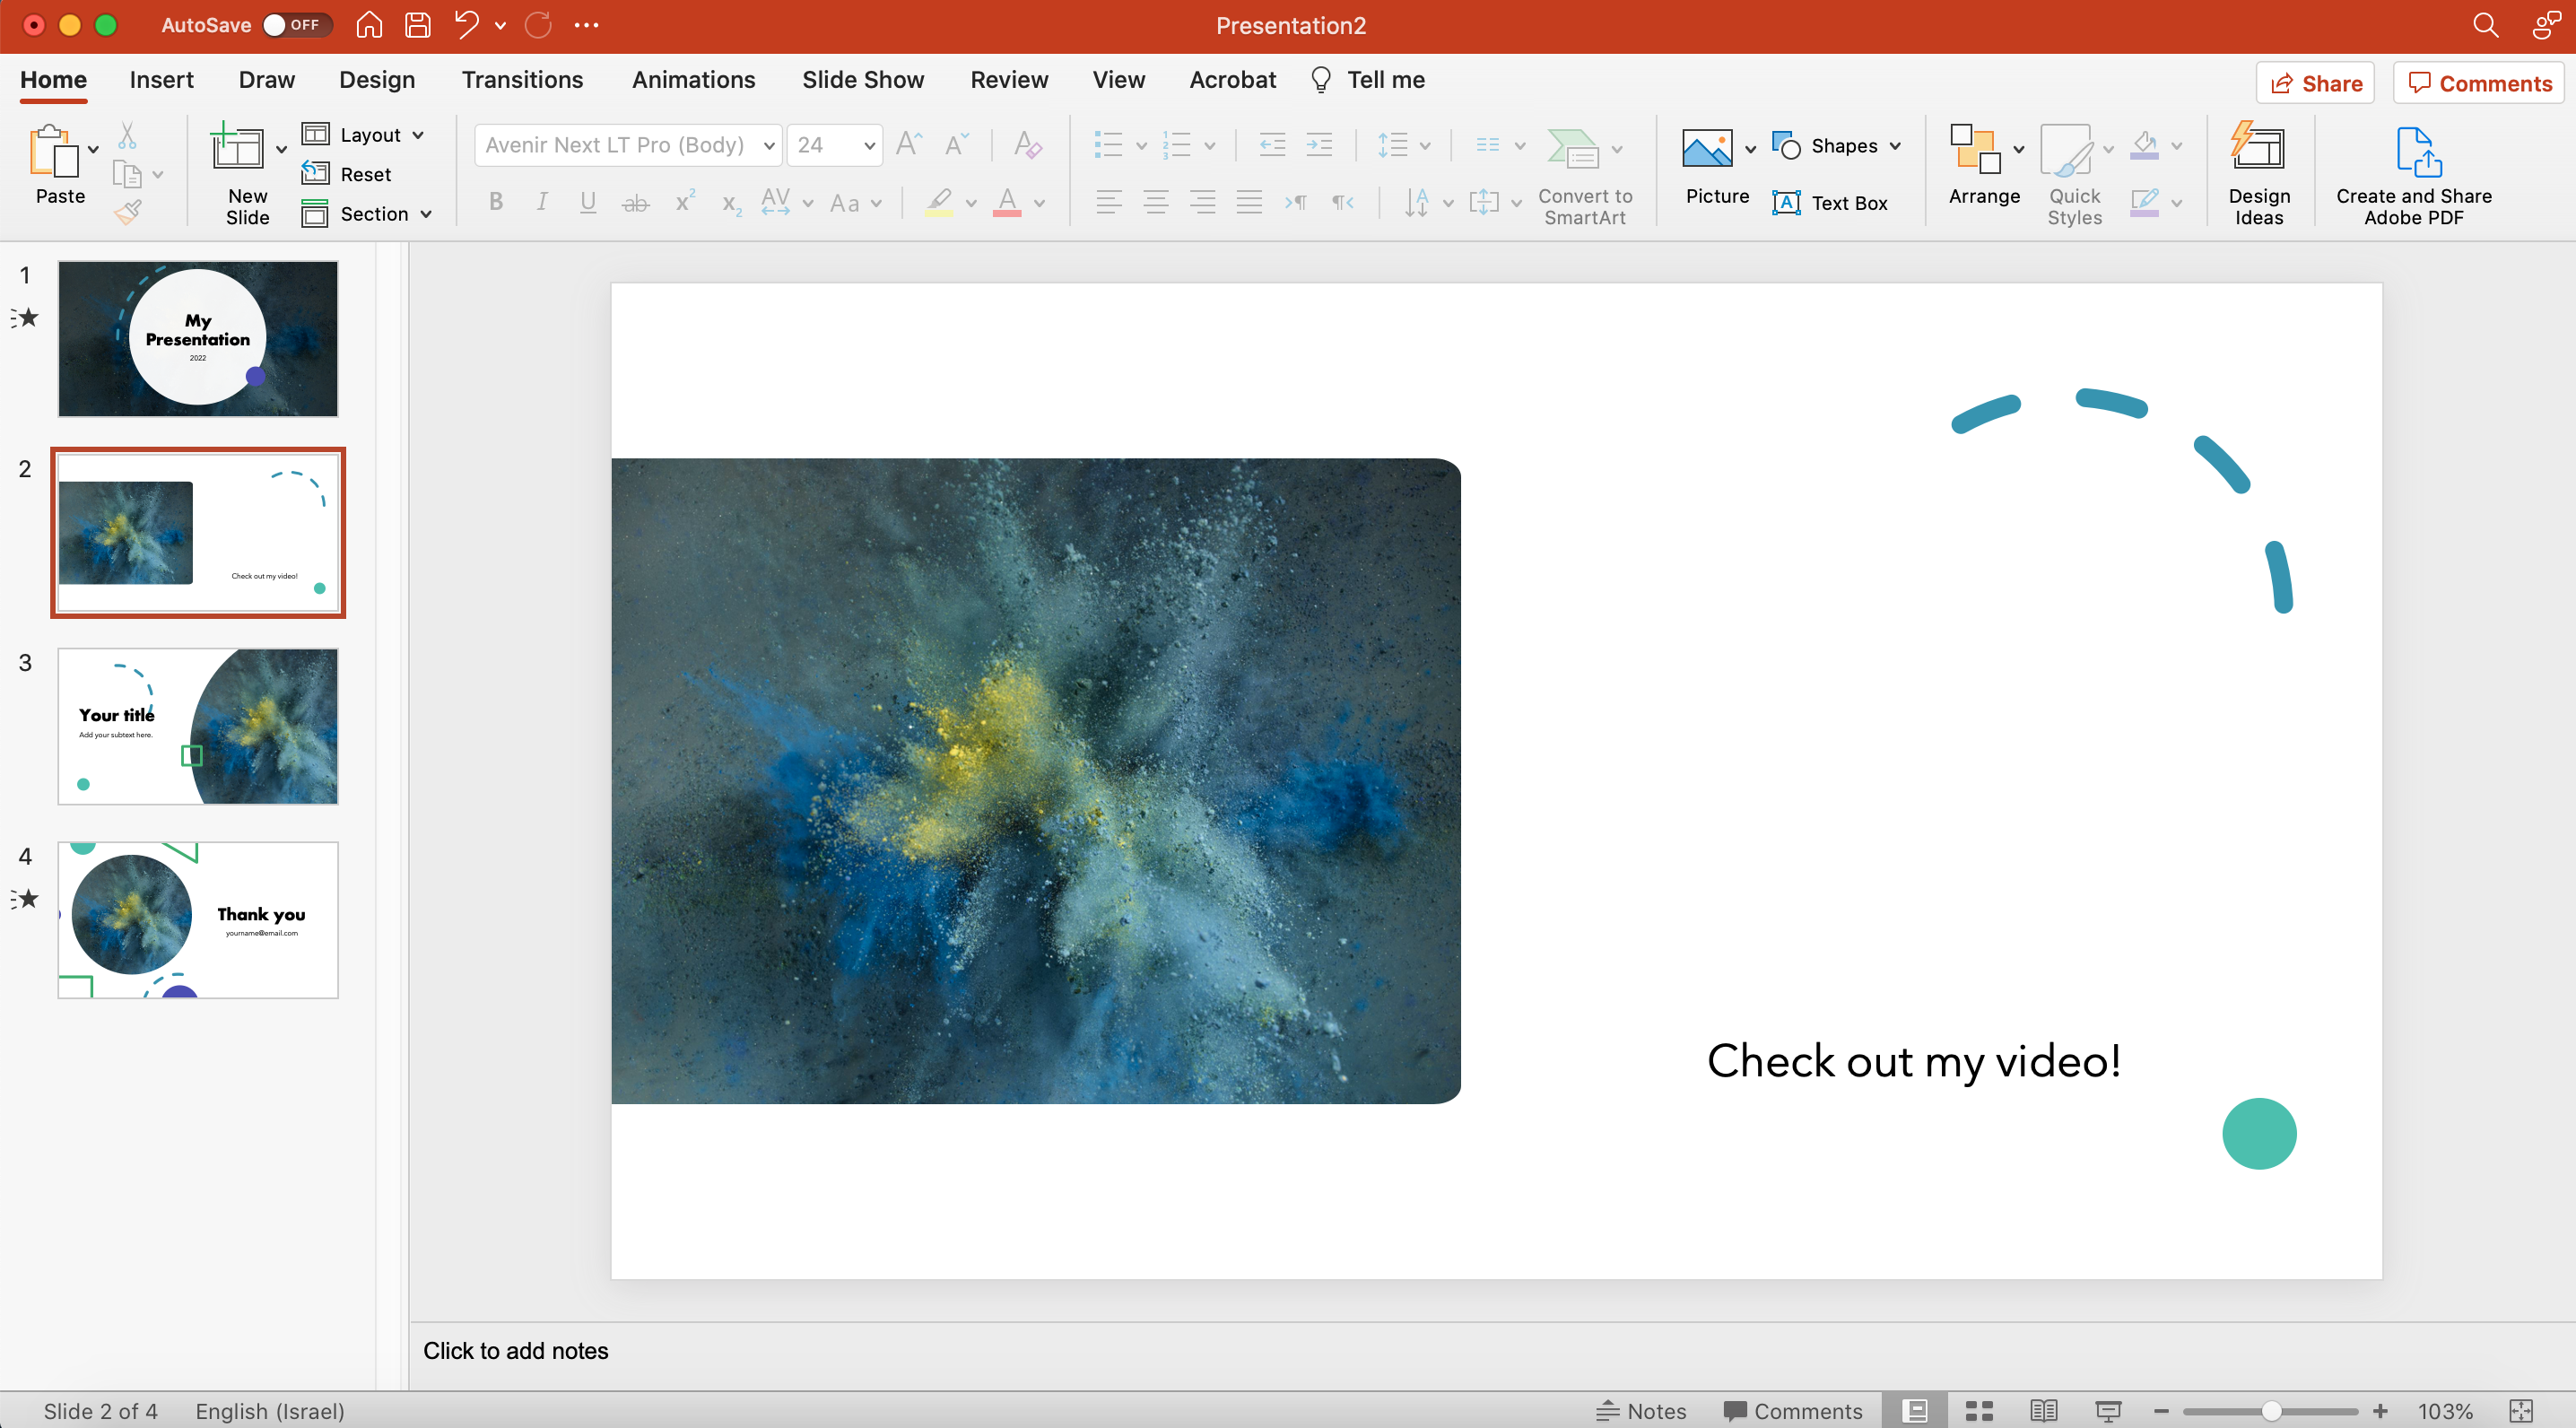Toggle the AutoSave switch
Image resolution: width=2576 pixels, height=1428 pixels.
point(295,25)
